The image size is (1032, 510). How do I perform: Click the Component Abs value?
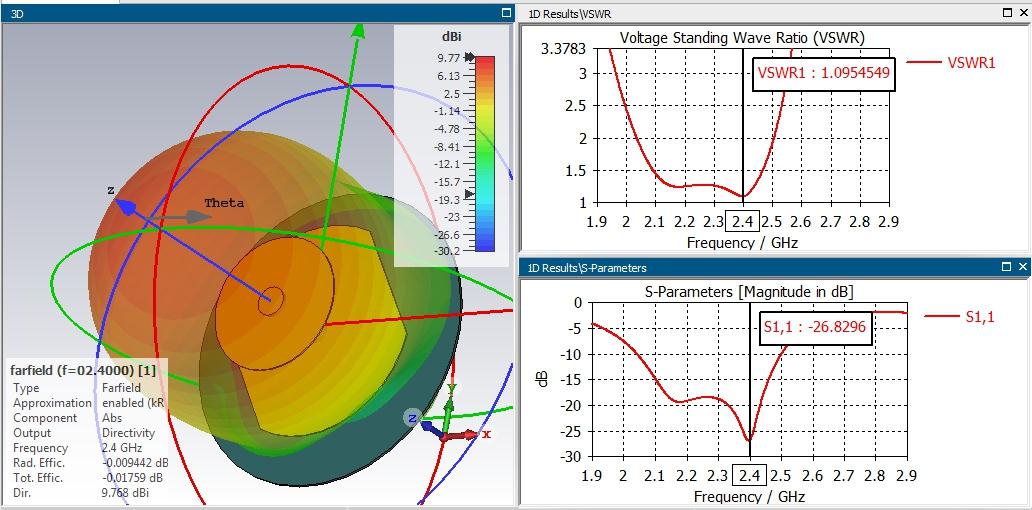(x=112, y=418)
